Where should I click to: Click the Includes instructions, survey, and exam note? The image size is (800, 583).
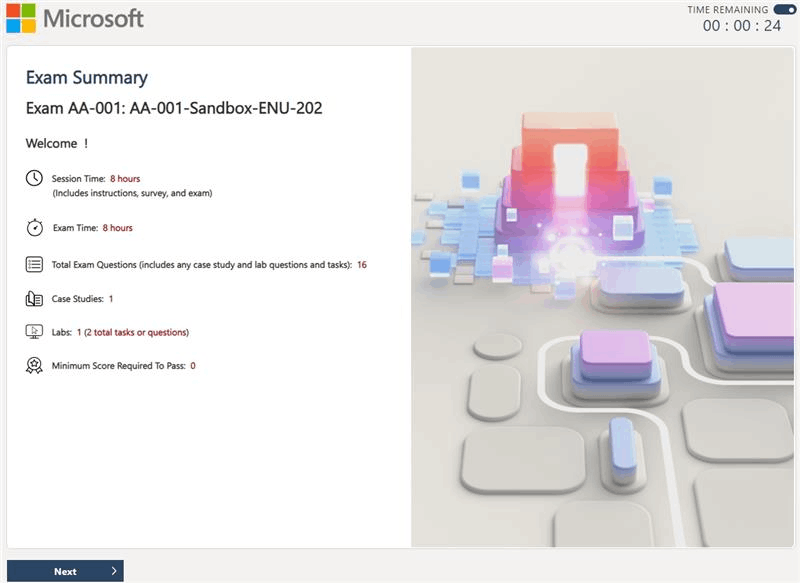pyautogui.click(x=132, y=193)
